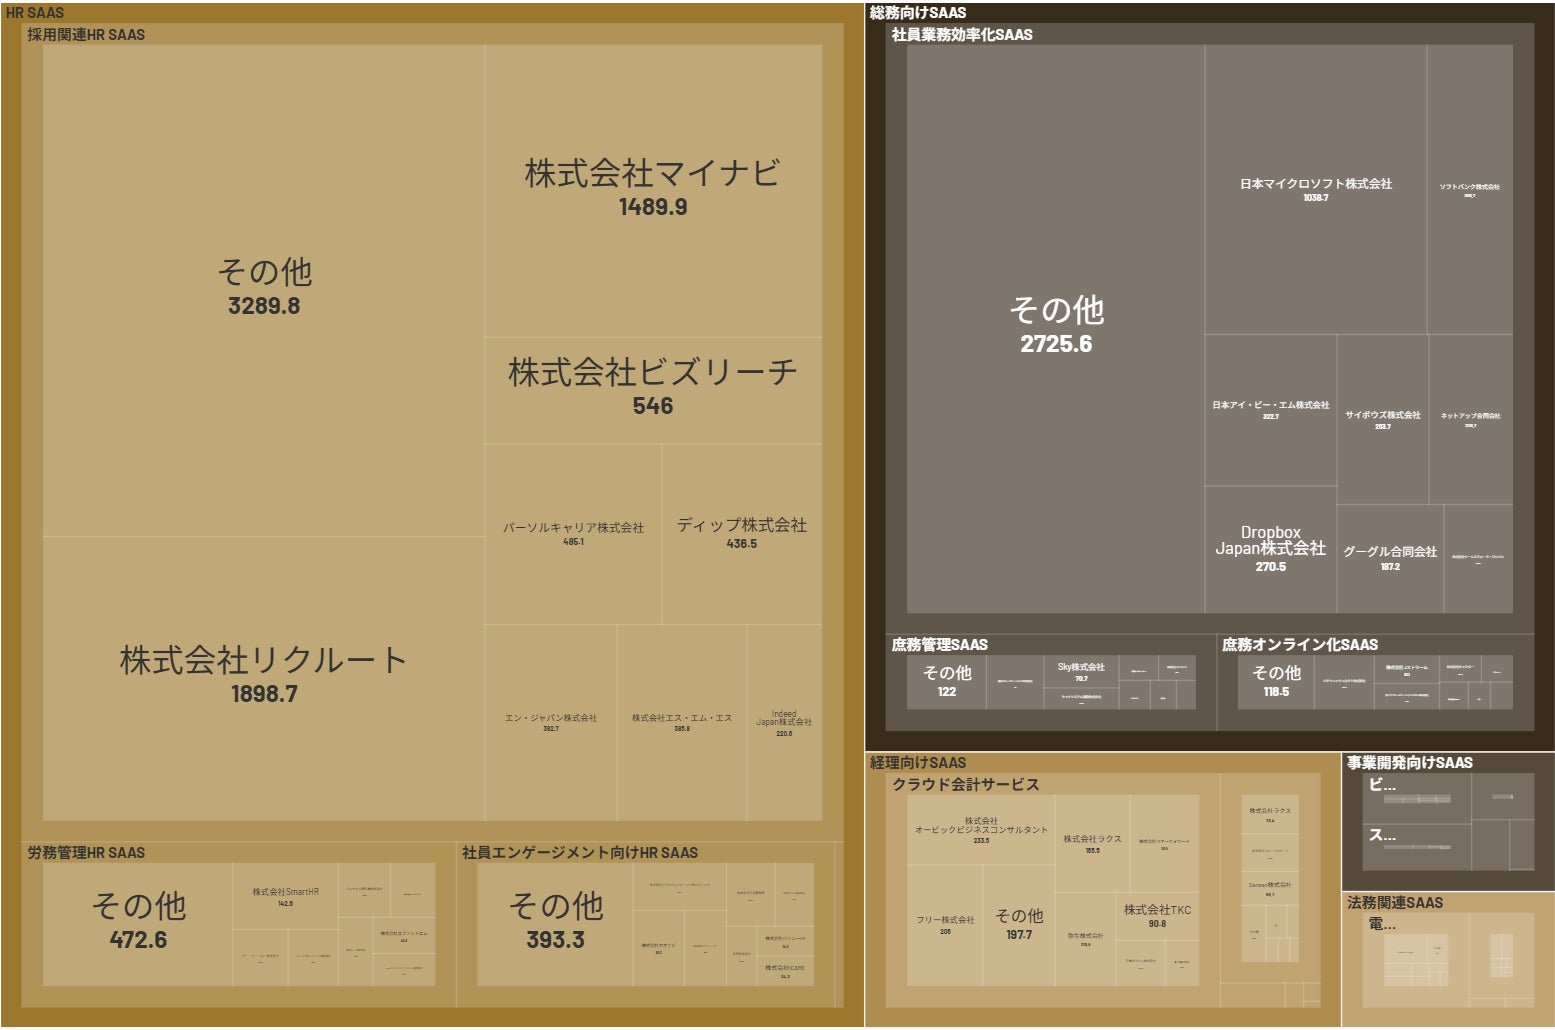Click the HR SAAS category header
The image size is (1555, 1030).
click(x=35, y=12)
